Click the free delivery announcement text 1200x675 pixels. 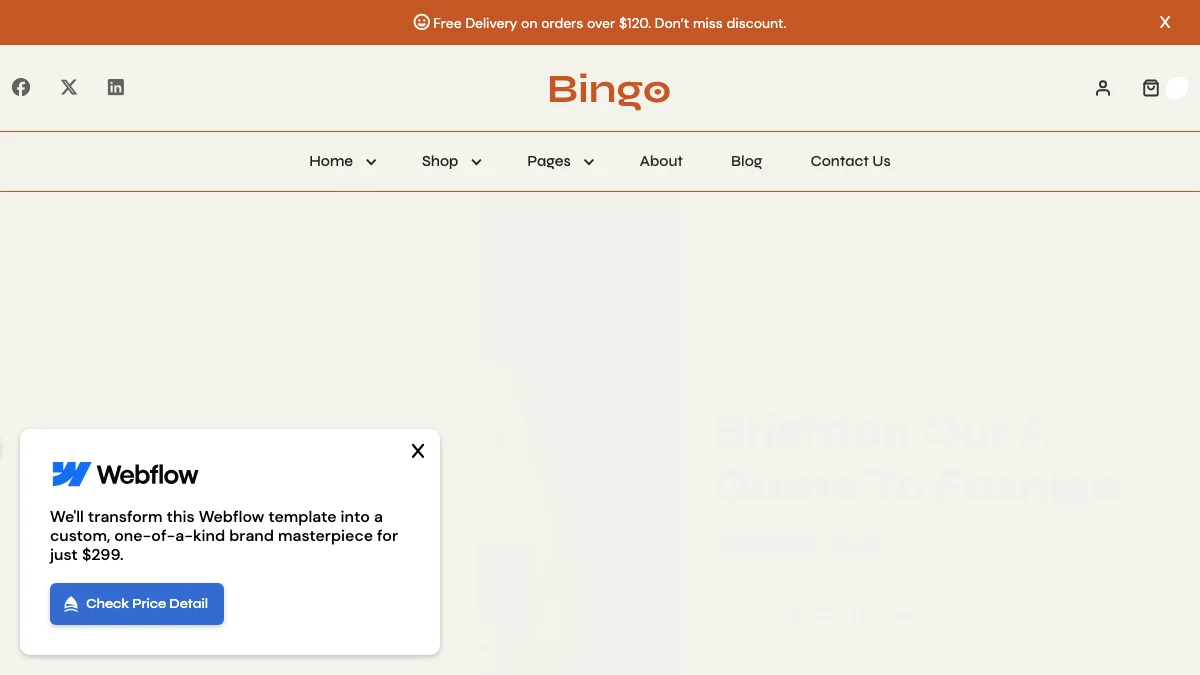pyautogui.click(x=610, y=23)
